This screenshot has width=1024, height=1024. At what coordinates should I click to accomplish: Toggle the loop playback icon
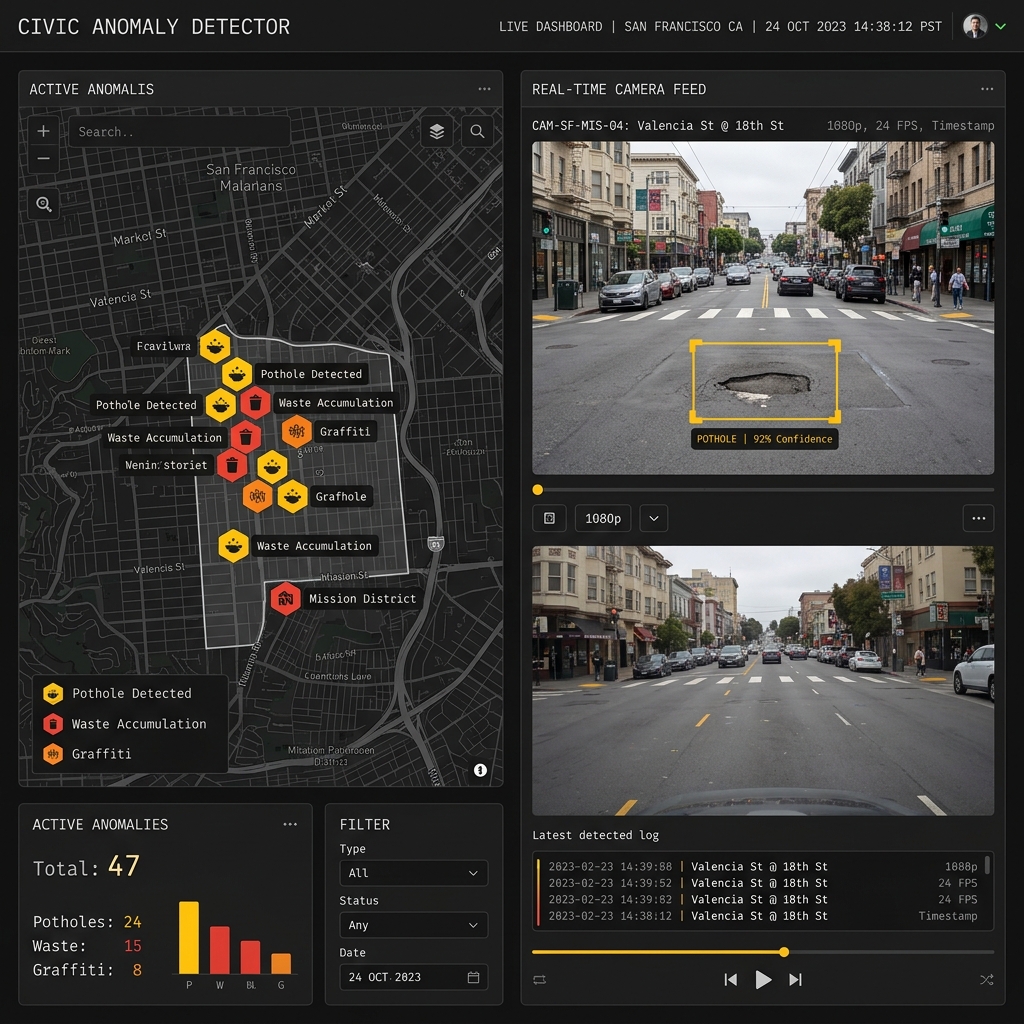coord(539,980)
